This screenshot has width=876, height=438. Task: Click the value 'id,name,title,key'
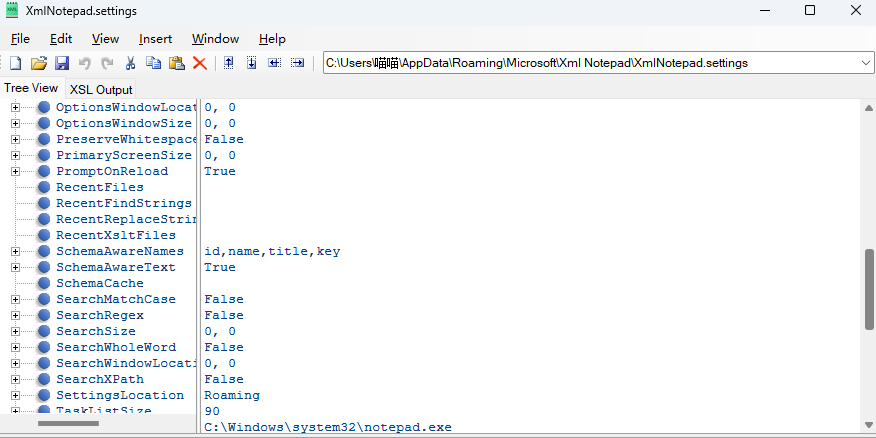coord(272,251)
